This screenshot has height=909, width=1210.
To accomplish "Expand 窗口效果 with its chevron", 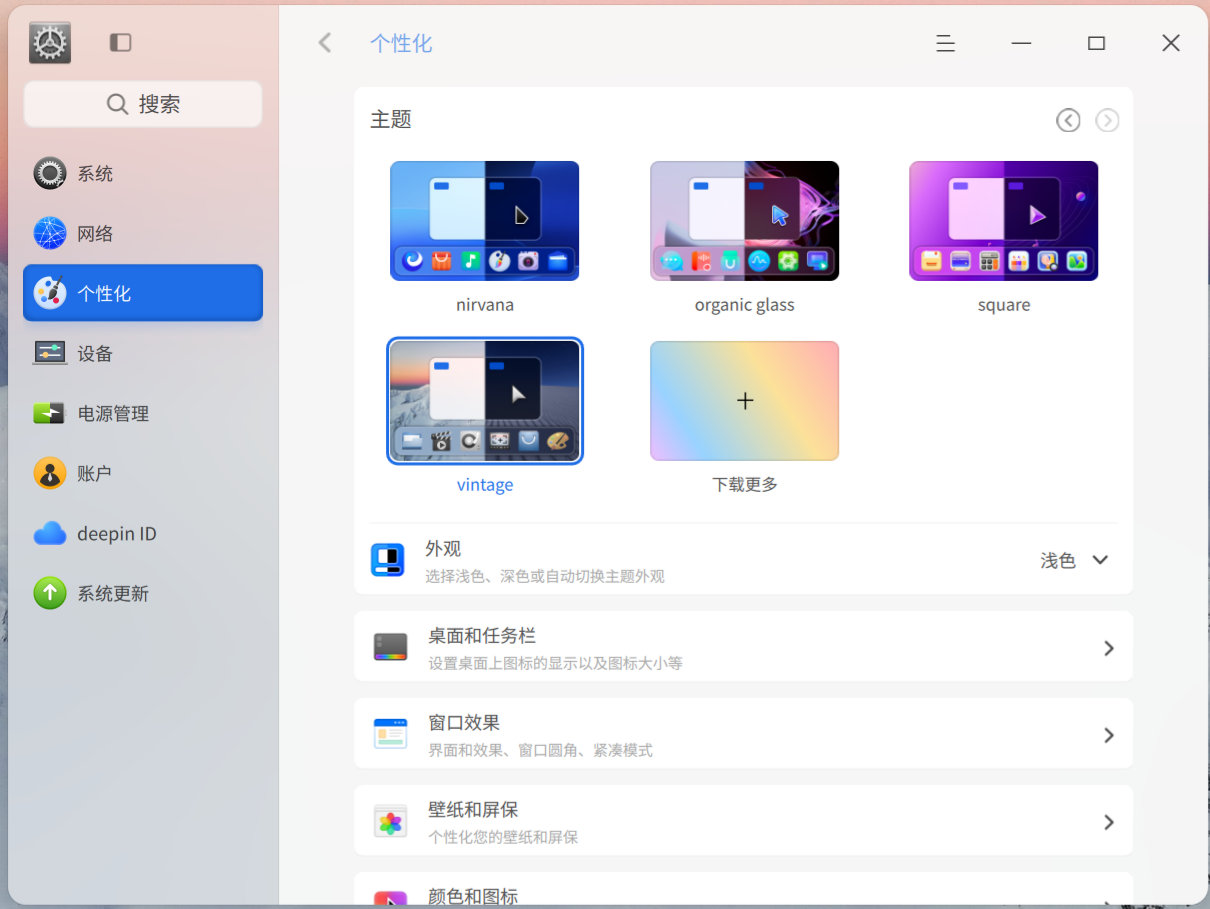I will pos(1108,735).
